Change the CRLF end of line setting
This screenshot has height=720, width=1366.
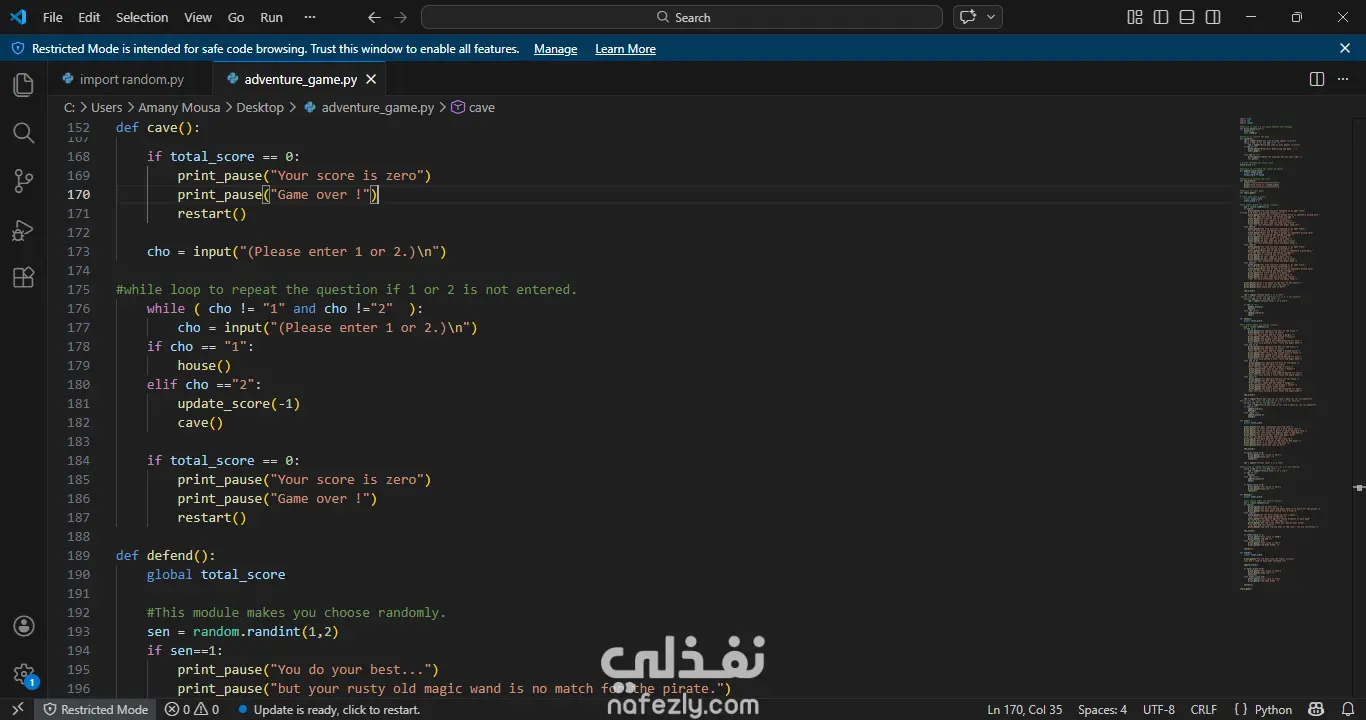(x=1204, y=709)
